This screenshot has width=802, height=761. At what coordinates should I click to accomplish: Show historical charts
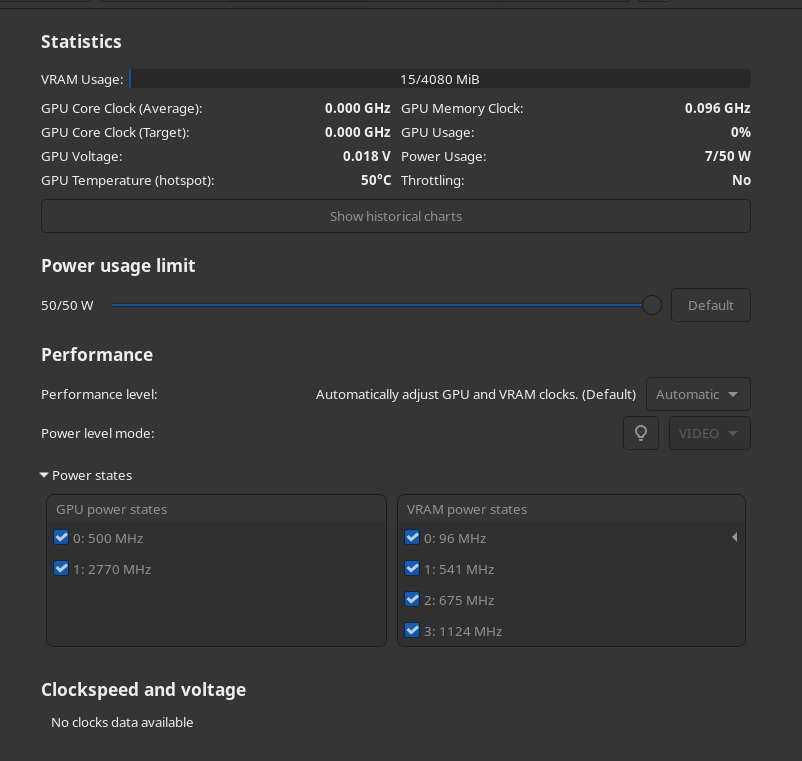pyautogui.click(x=396, y=215)
